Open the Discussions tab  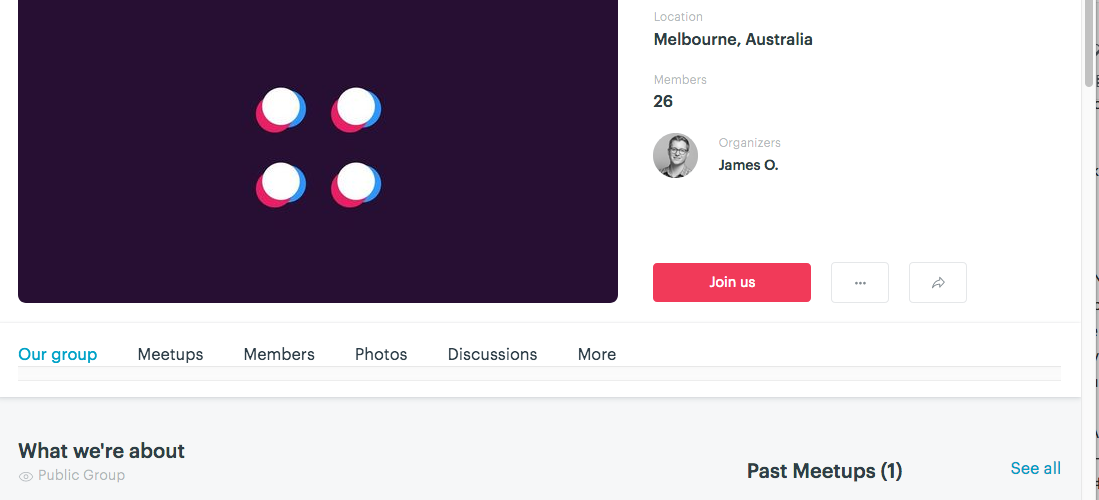point(492,354)
